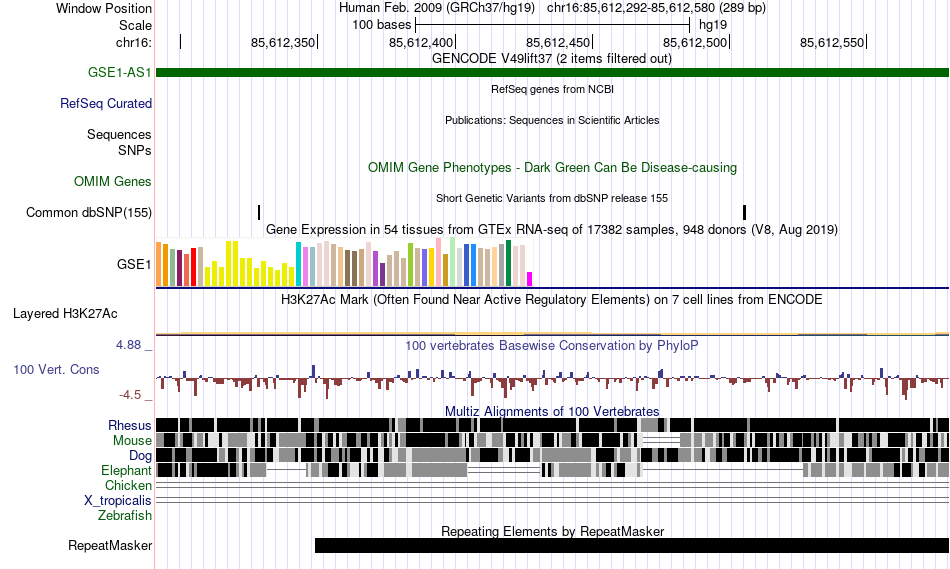Select the green GSE1-AS1 transcript bar

pos(553,73)
